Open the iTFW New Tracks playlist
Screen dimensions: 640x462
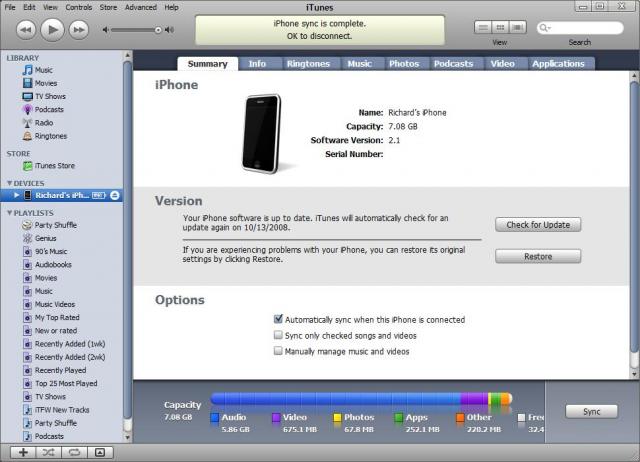coord(56,410)
